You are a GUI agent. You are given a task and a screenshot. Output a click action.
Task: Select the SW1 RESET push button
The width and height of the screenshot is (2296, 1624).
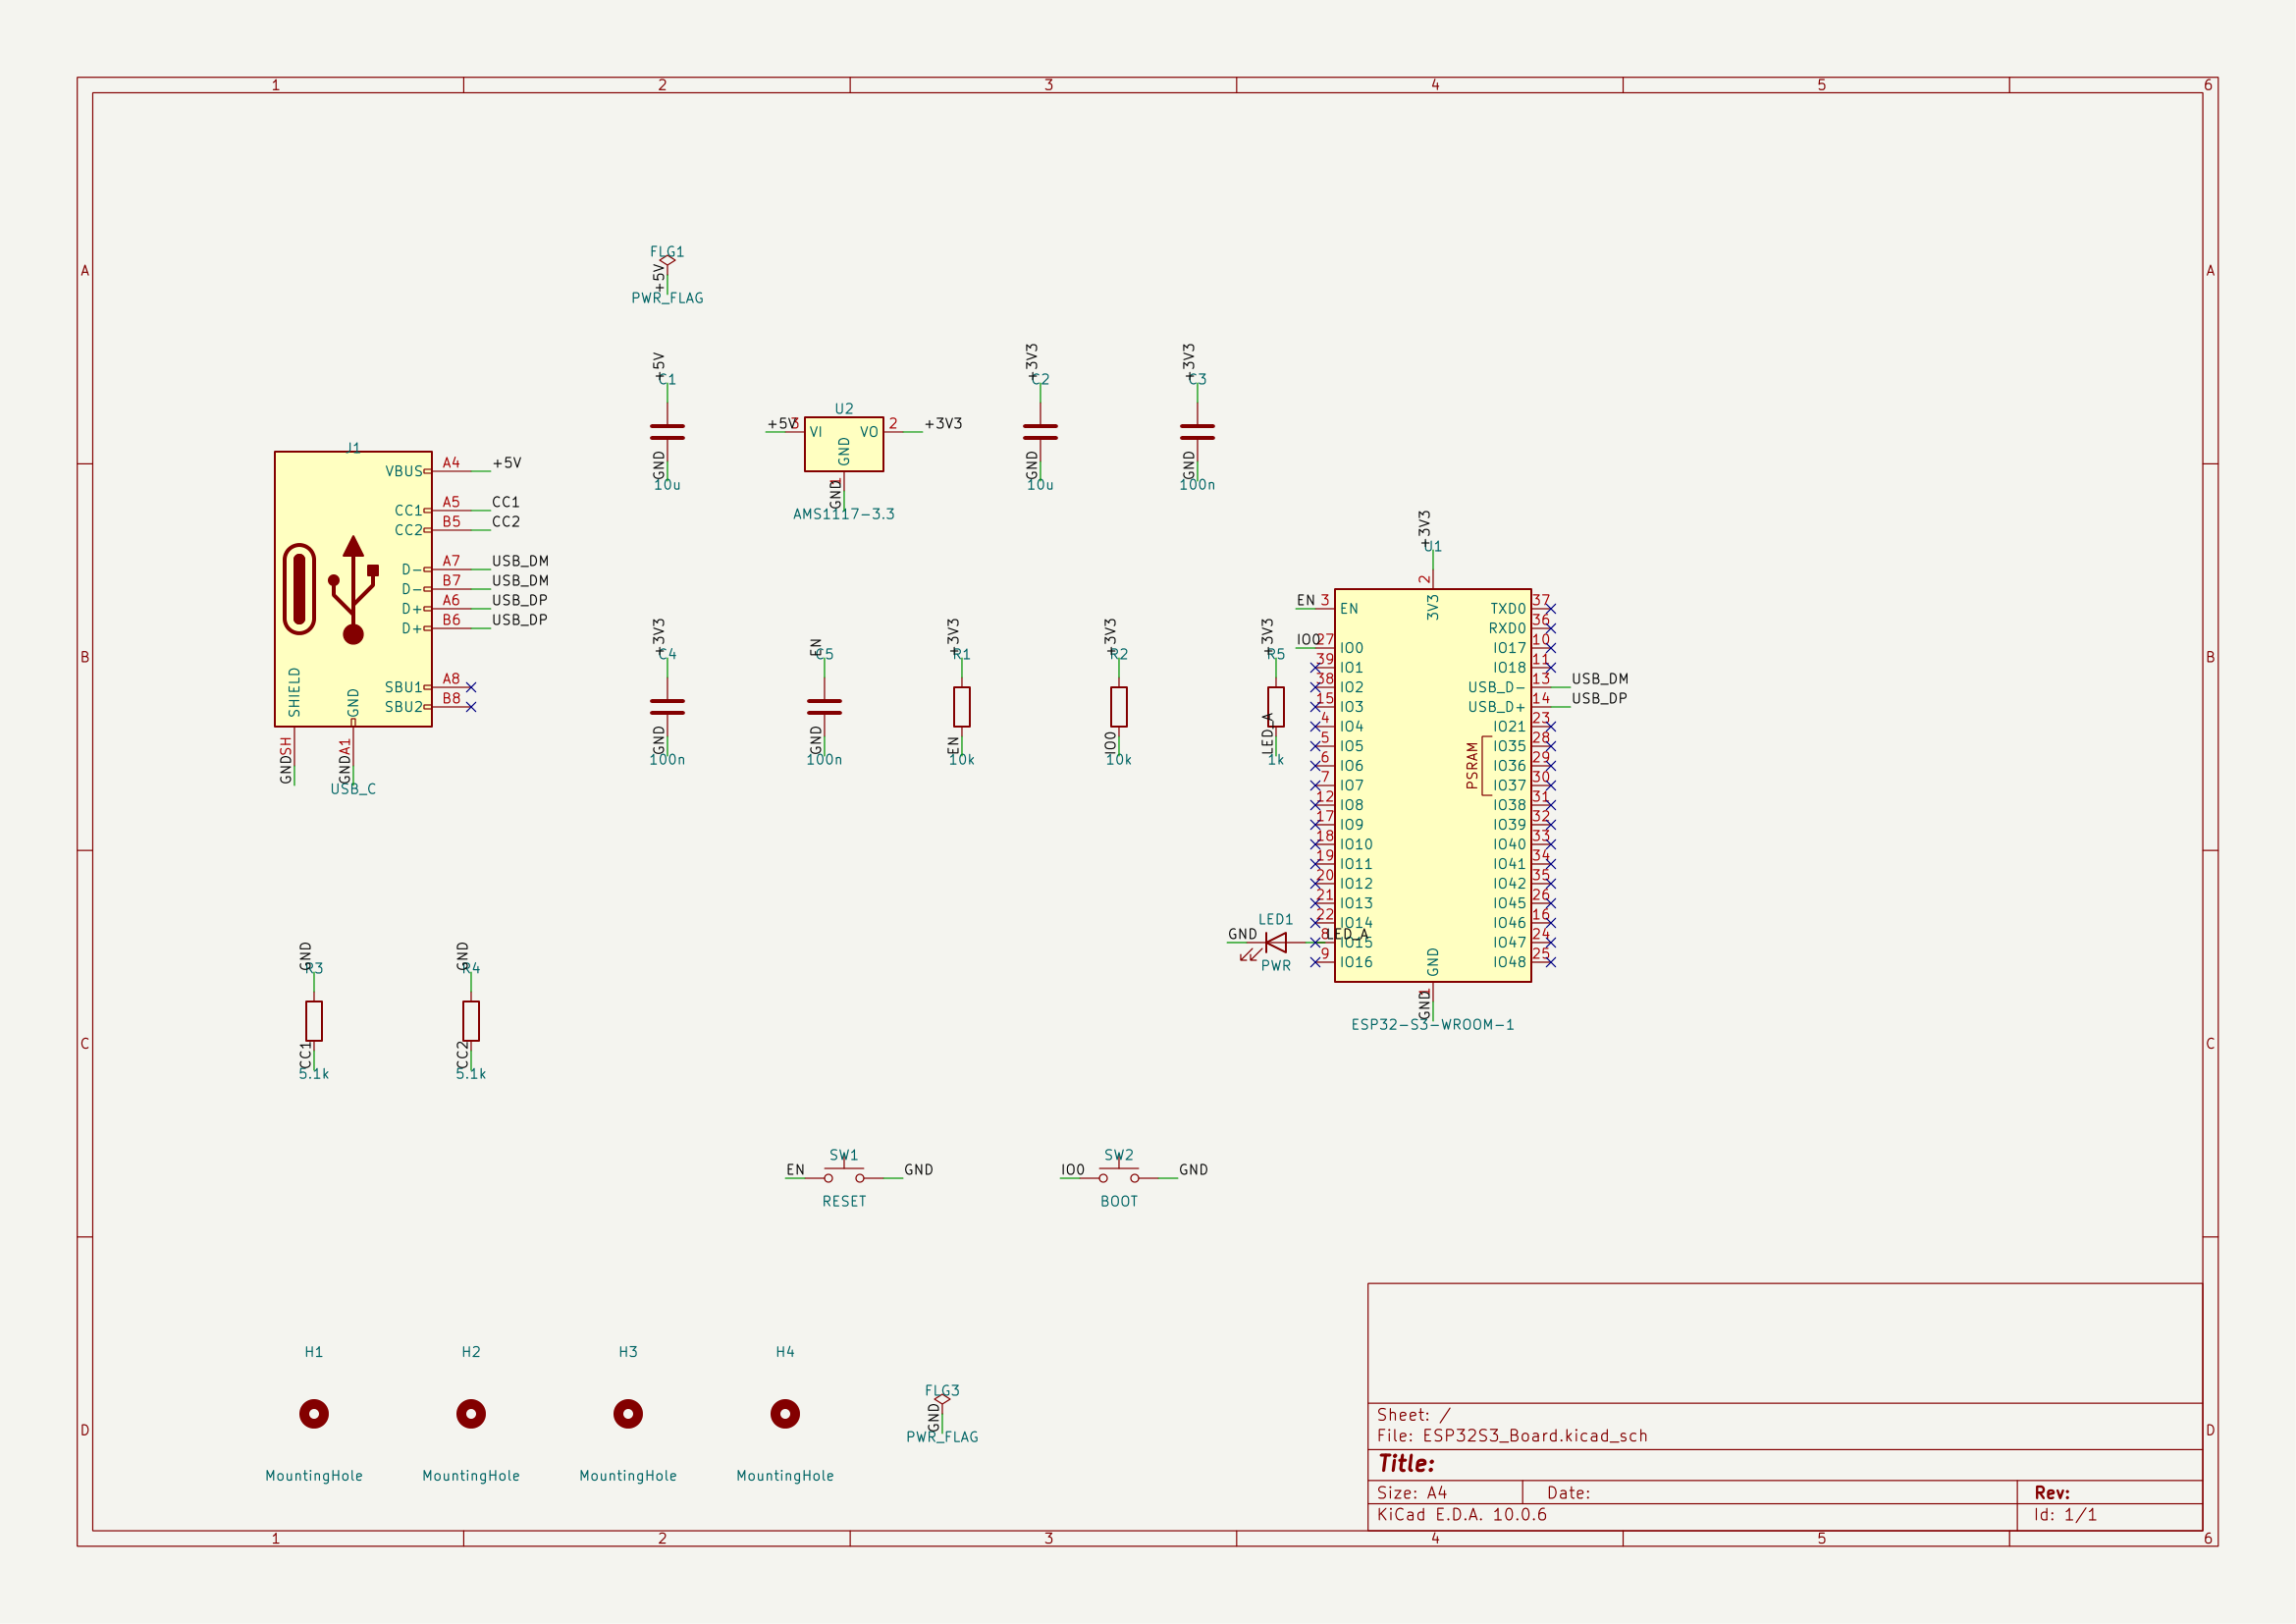844,1175
